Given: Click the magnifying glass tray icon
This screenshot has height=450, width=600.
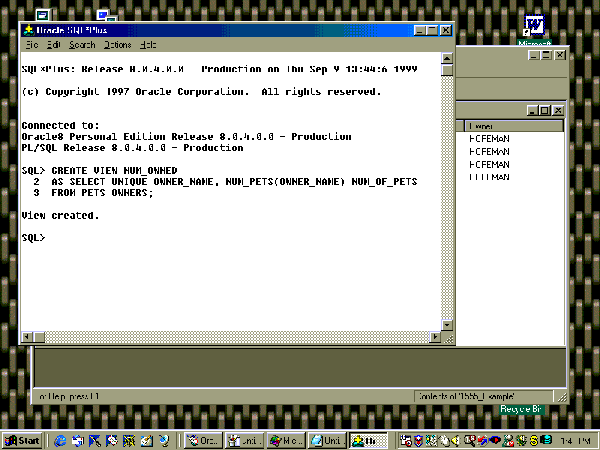Looking at the screenshot, I should click(x=469, y=441).
